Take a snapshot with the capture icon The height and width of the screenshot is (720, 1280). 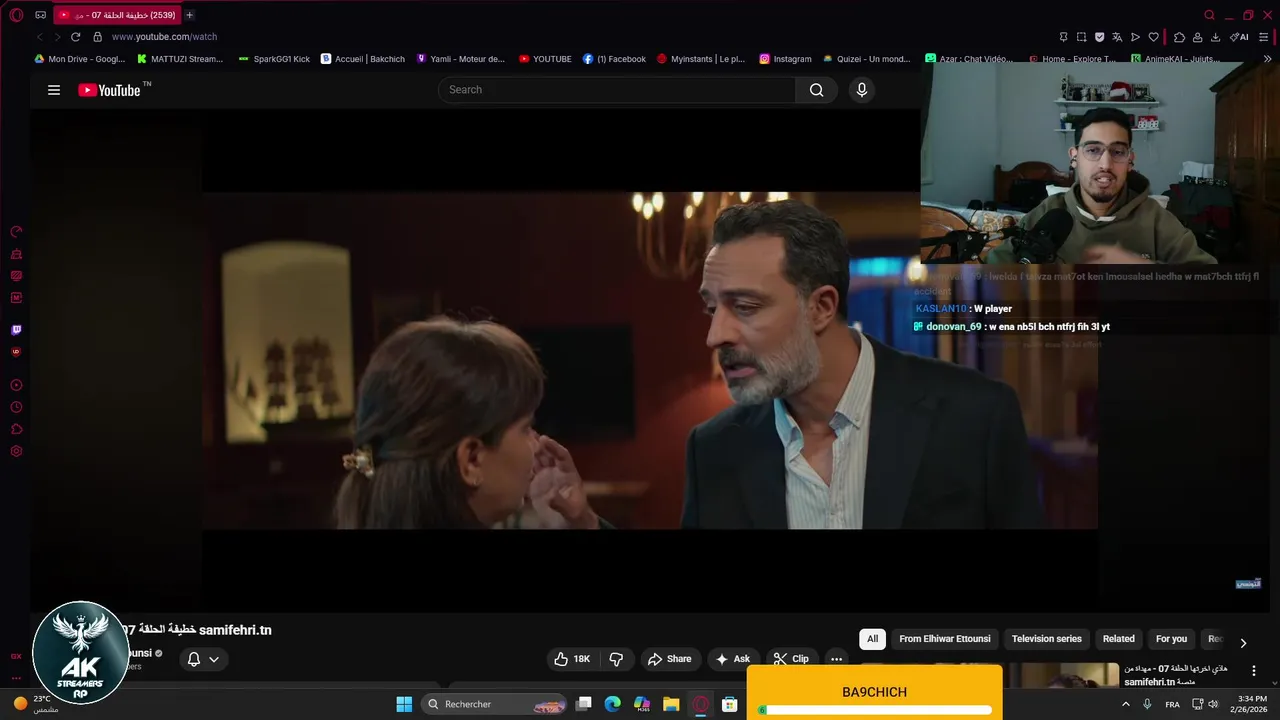[x=1081, y=37]
